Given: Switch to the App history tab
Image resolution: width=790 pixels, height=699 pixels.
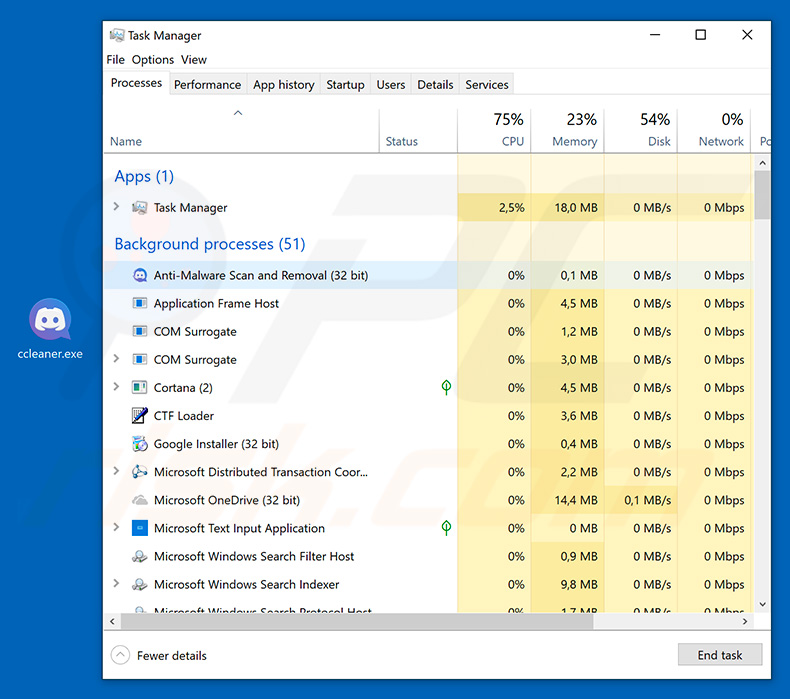Looking at the screenshot, I should (x=284, y=85).
